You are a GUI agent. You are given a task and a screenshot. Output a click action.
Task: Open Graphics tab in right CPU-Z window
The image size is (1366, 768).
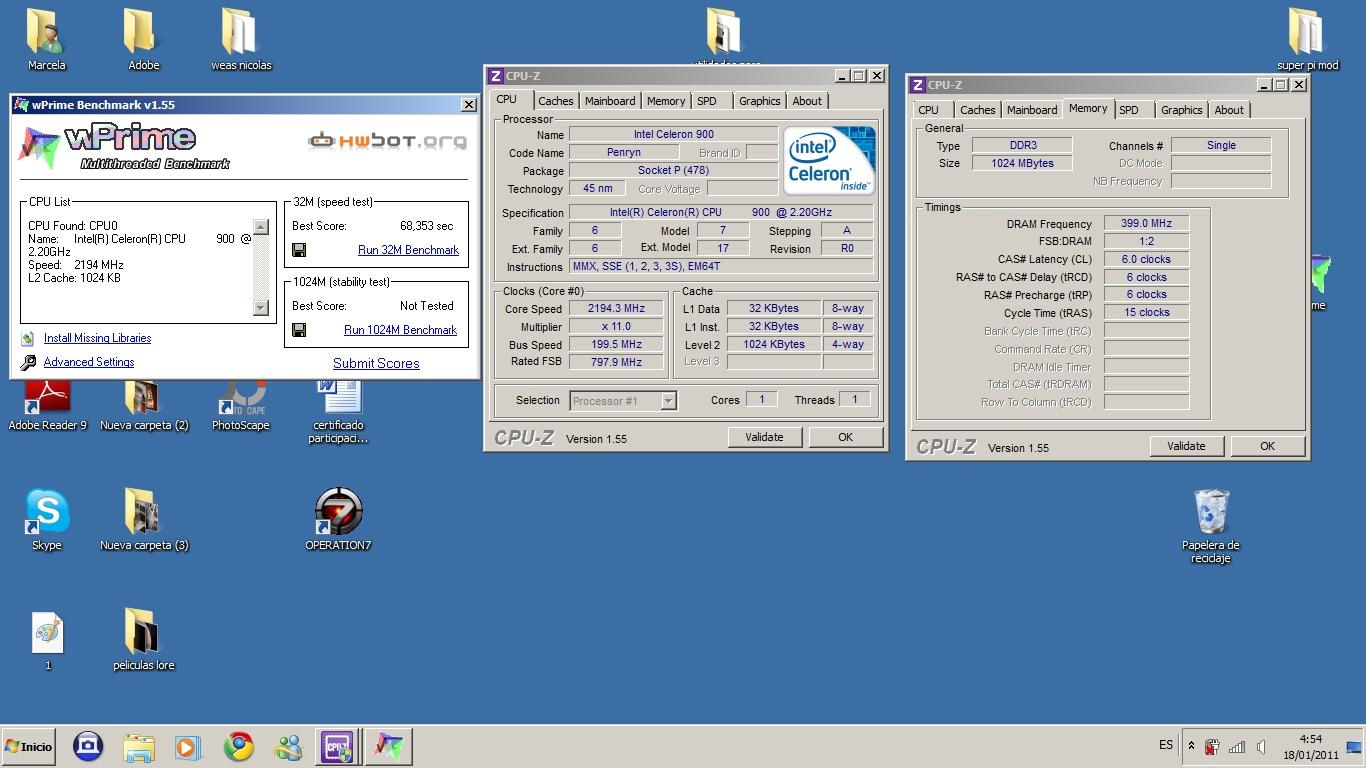point(1182,110)
